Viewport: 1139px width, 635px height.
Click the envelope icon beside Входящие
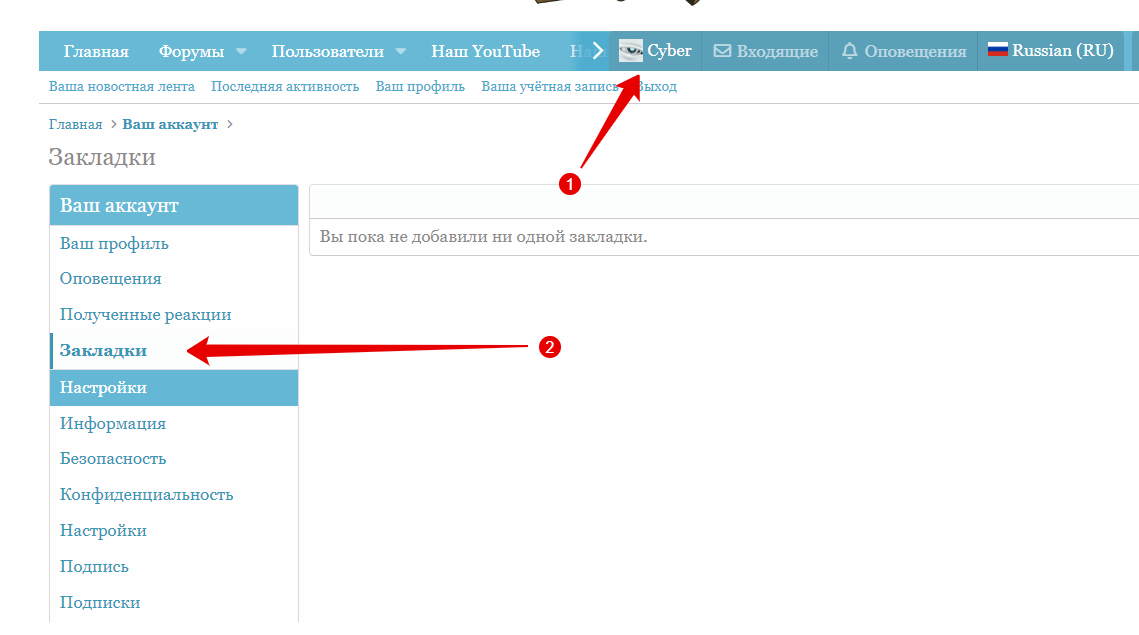pyautogui.click(x=722, y=51)
